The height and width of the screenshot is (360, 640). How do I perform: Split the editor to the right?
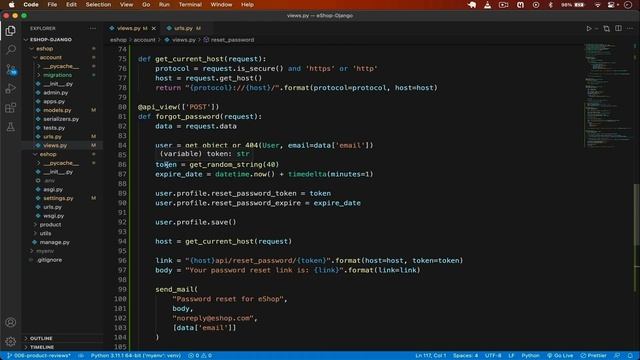point(618,29)
